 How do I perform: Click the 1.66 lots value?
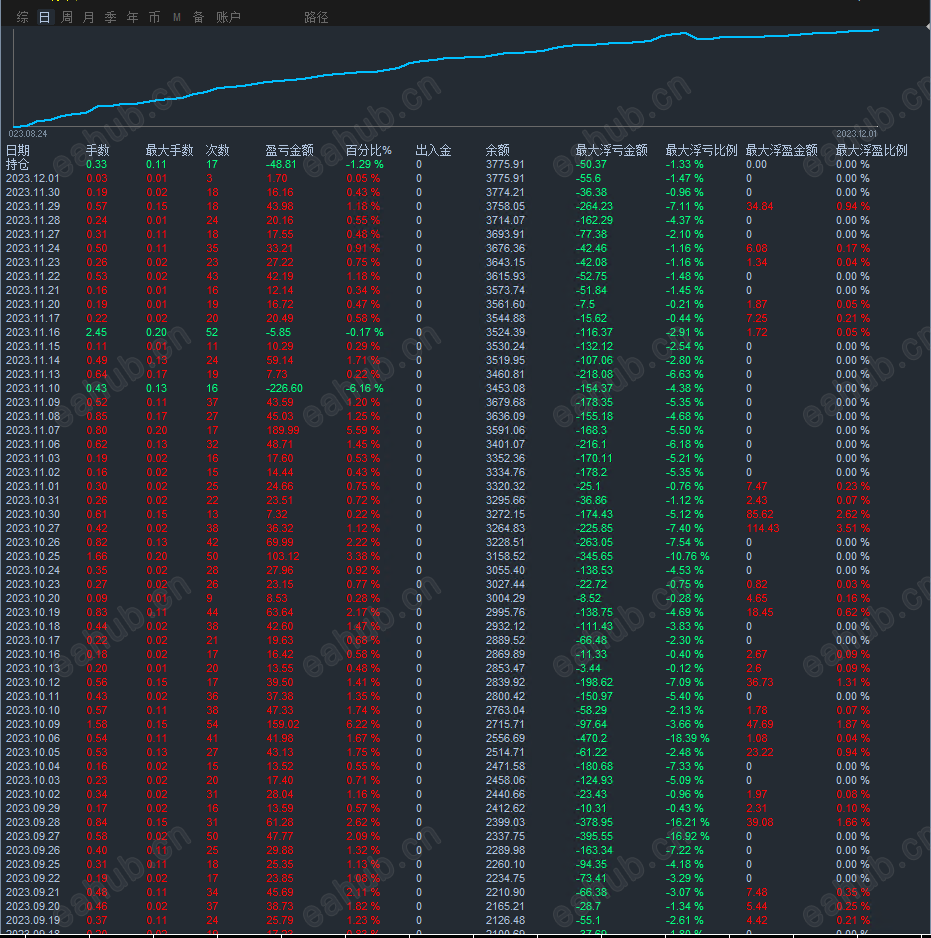point(96,556)
